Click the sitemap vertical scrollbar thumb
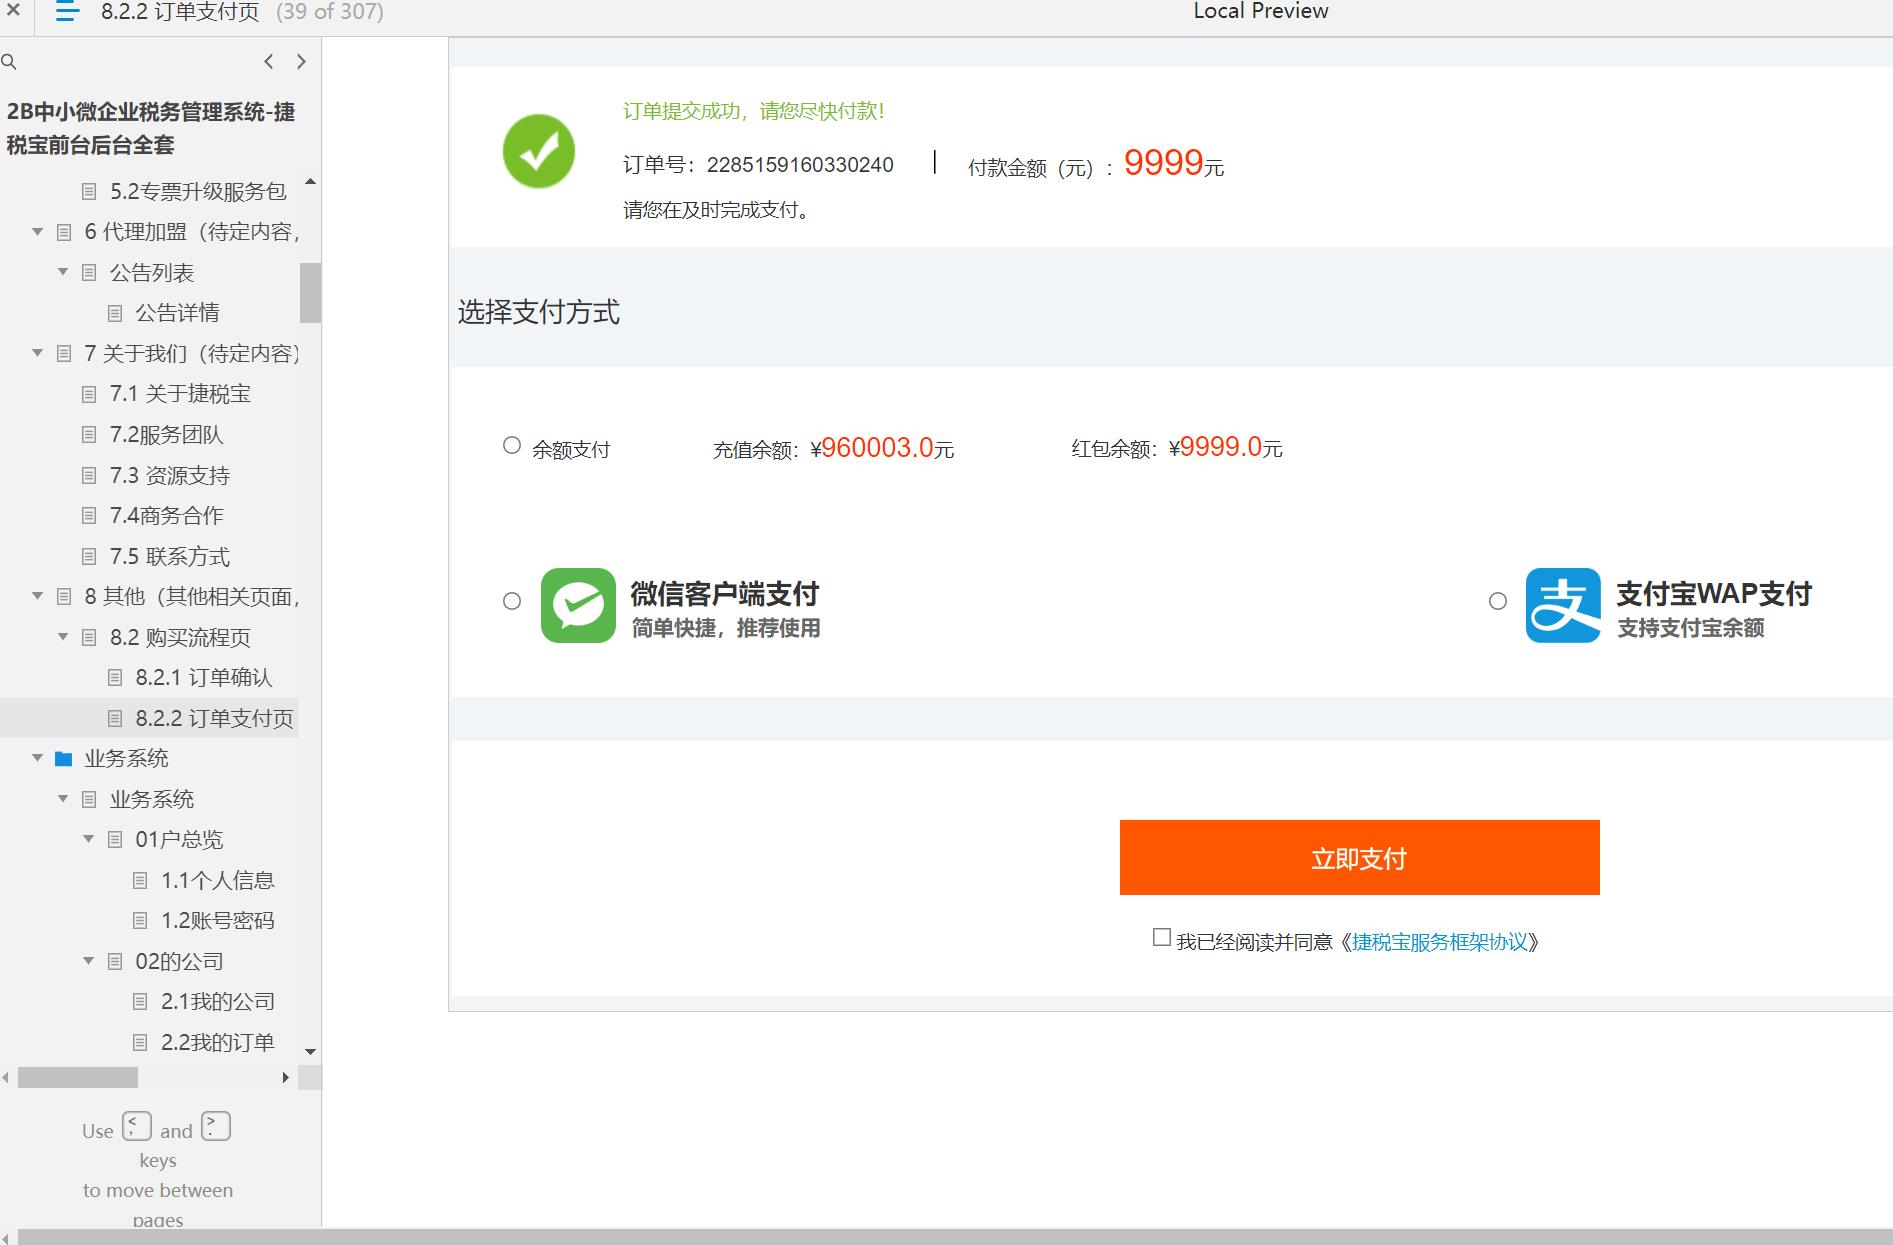The height and width of the screenshot is (1245, 1893). 310,293
